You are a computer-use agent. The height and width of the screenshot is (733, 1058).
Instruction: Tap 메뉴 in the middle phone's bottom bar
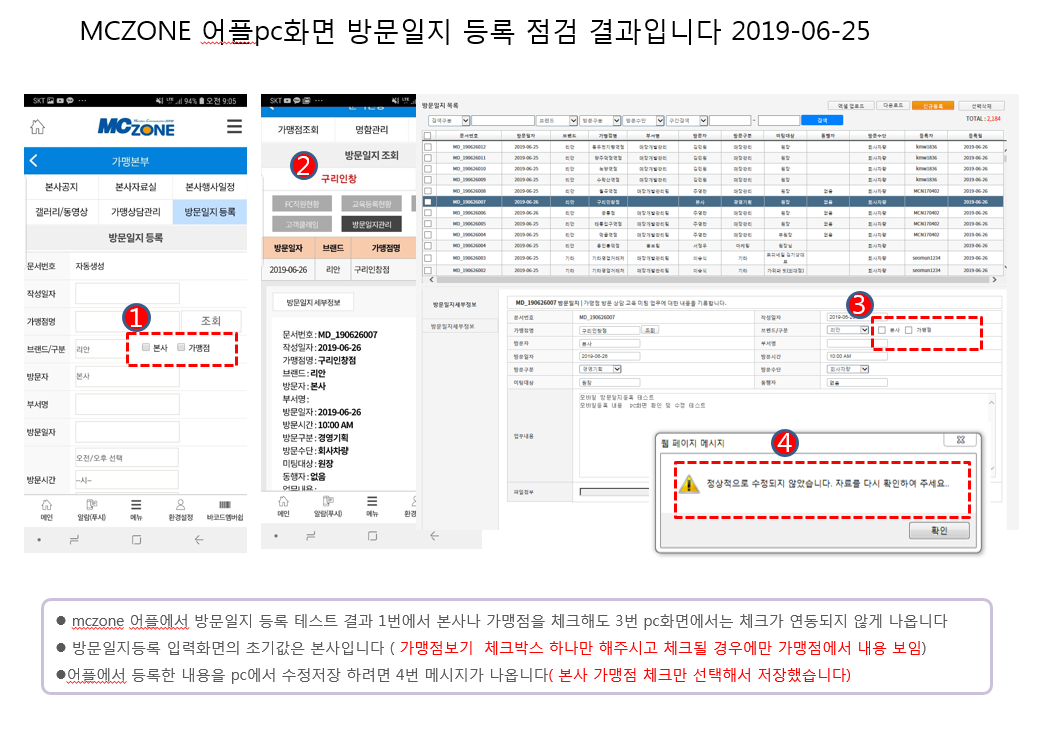click(372, 507)
